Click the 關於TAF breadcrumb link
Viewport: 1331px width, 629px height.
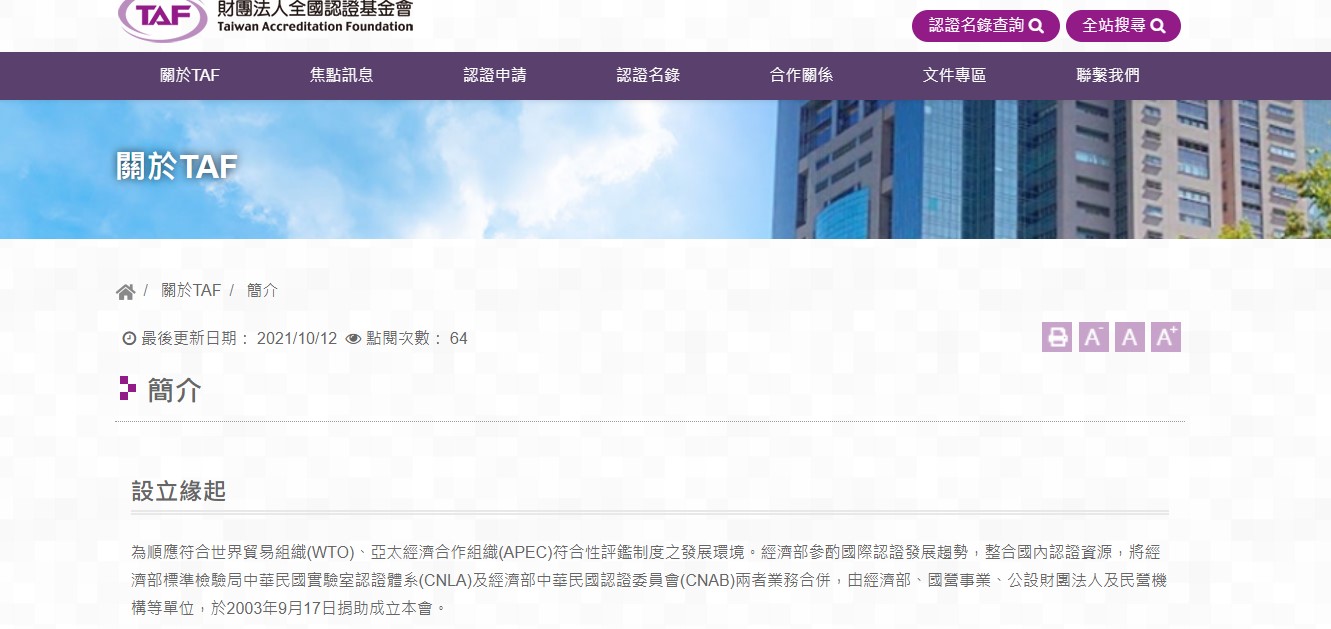(x=191, y=291)
